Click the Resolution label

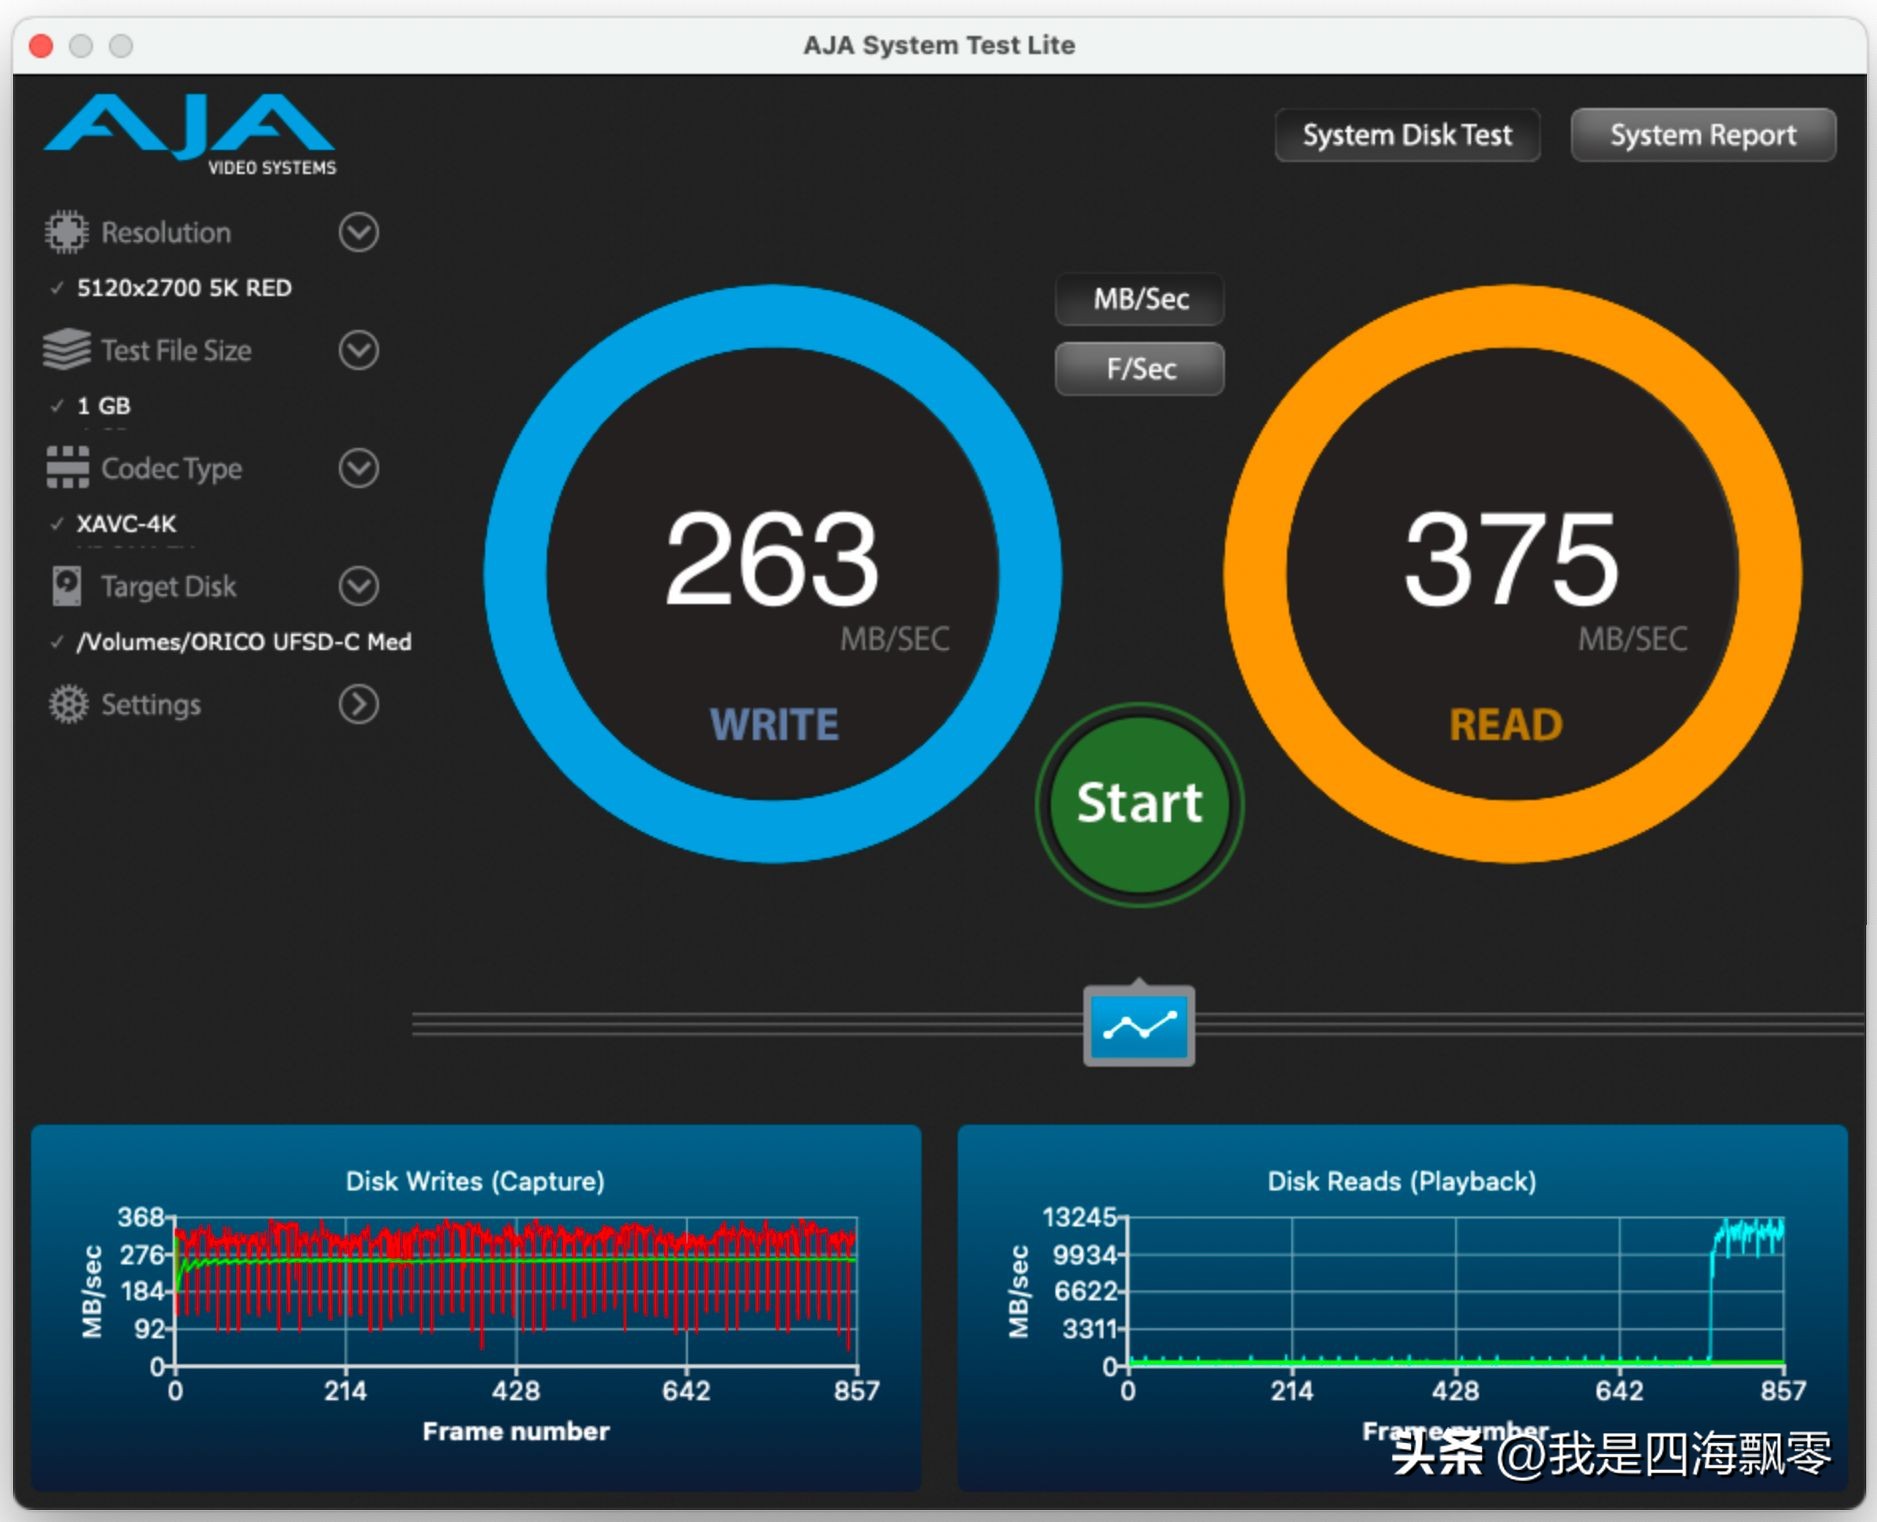click(166, 233)
